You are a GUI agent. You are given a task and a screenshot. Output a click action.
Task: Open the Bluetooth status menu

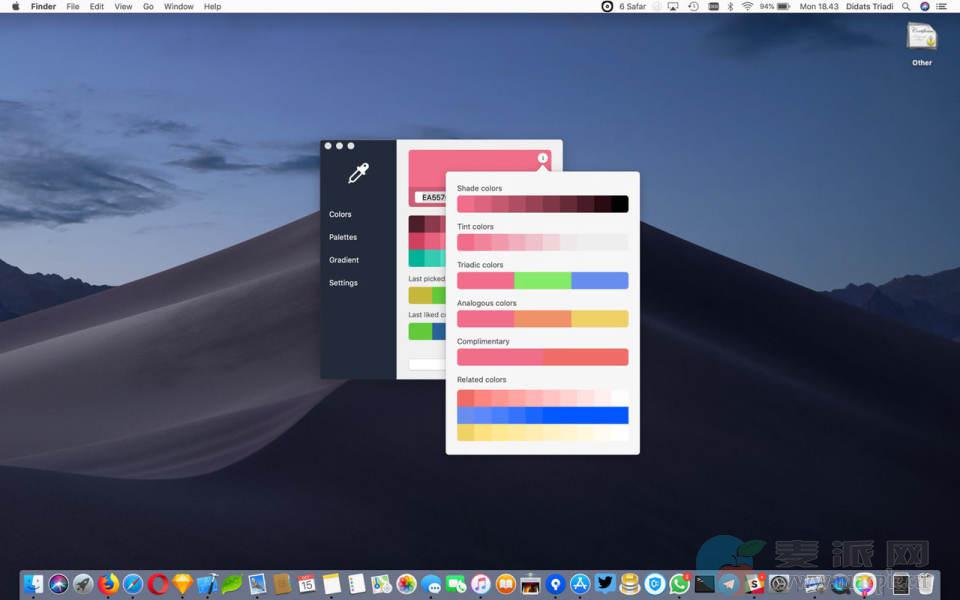[x=730, y=6]
